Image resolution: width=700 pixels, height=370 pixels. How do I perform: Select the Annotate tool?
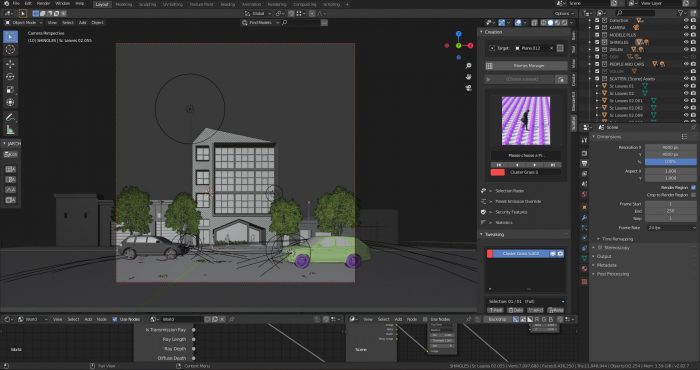pyautogui.click(x=10, y=117)
